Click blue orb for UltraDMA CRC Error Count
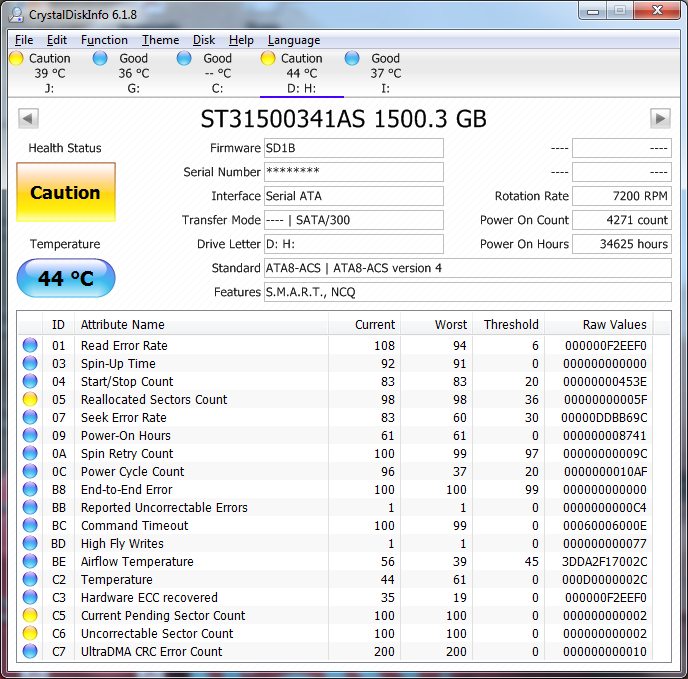 point(30,651)
